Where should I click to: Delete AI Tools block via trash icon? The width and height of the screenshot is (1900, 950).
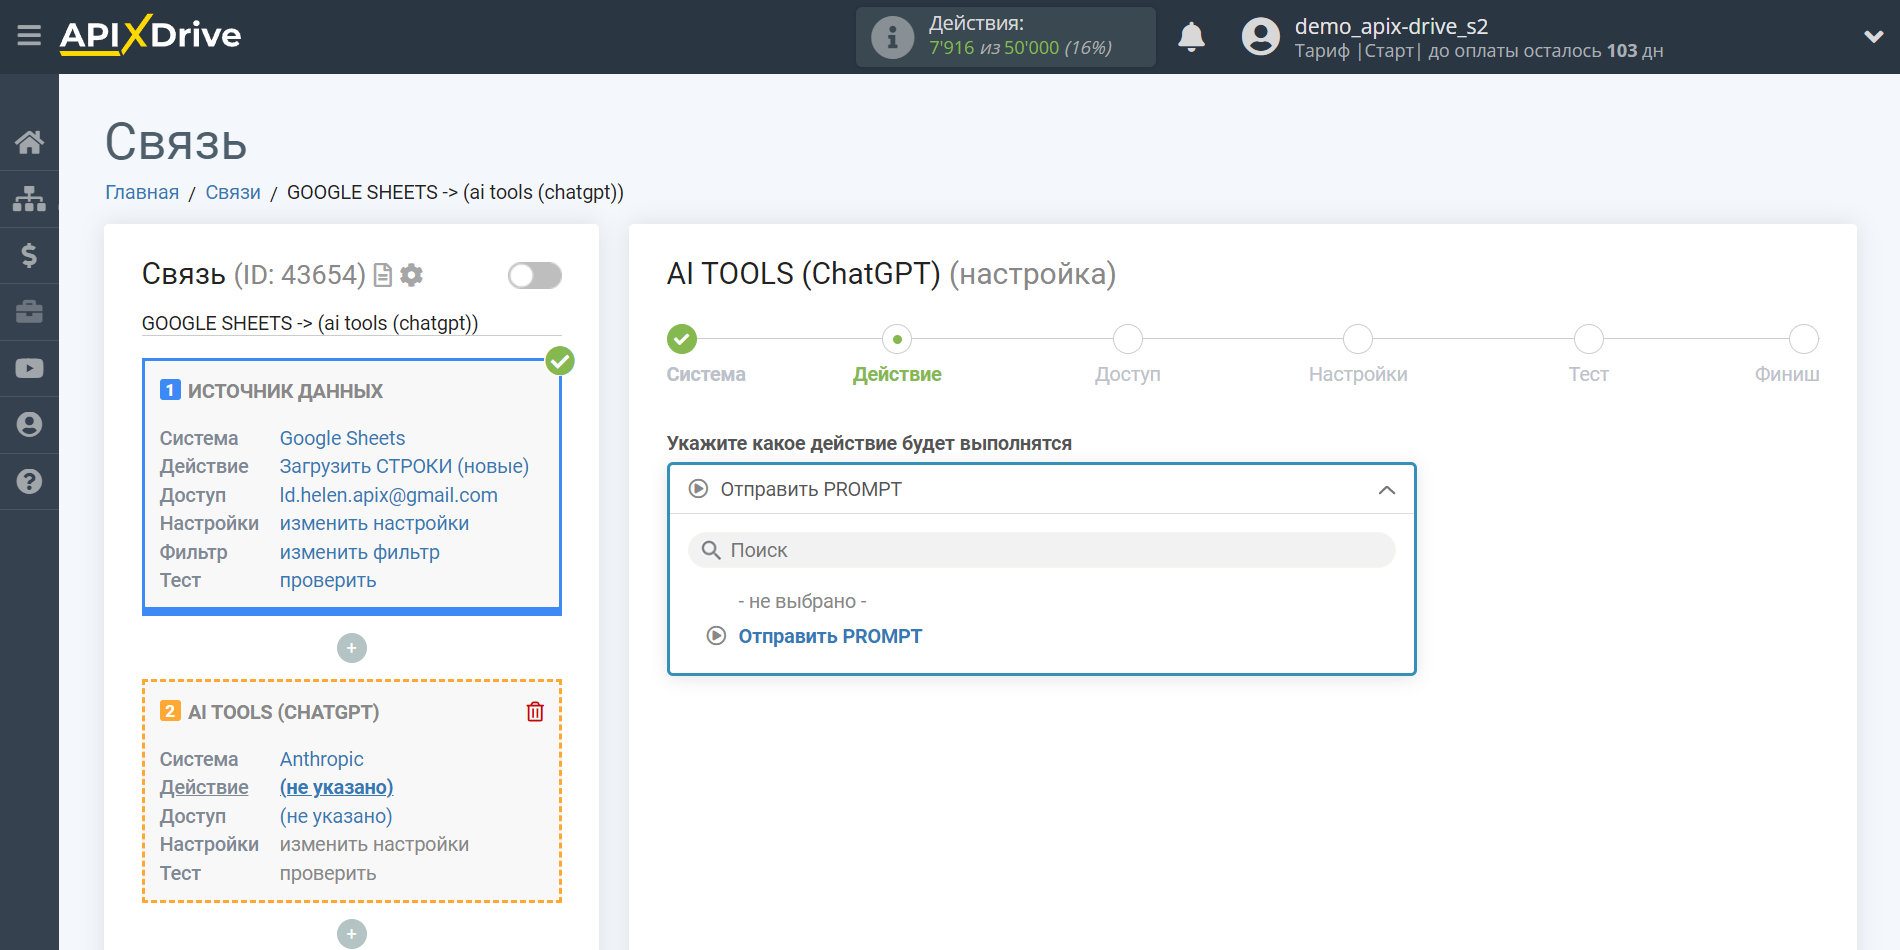click(x=535, y=712)
